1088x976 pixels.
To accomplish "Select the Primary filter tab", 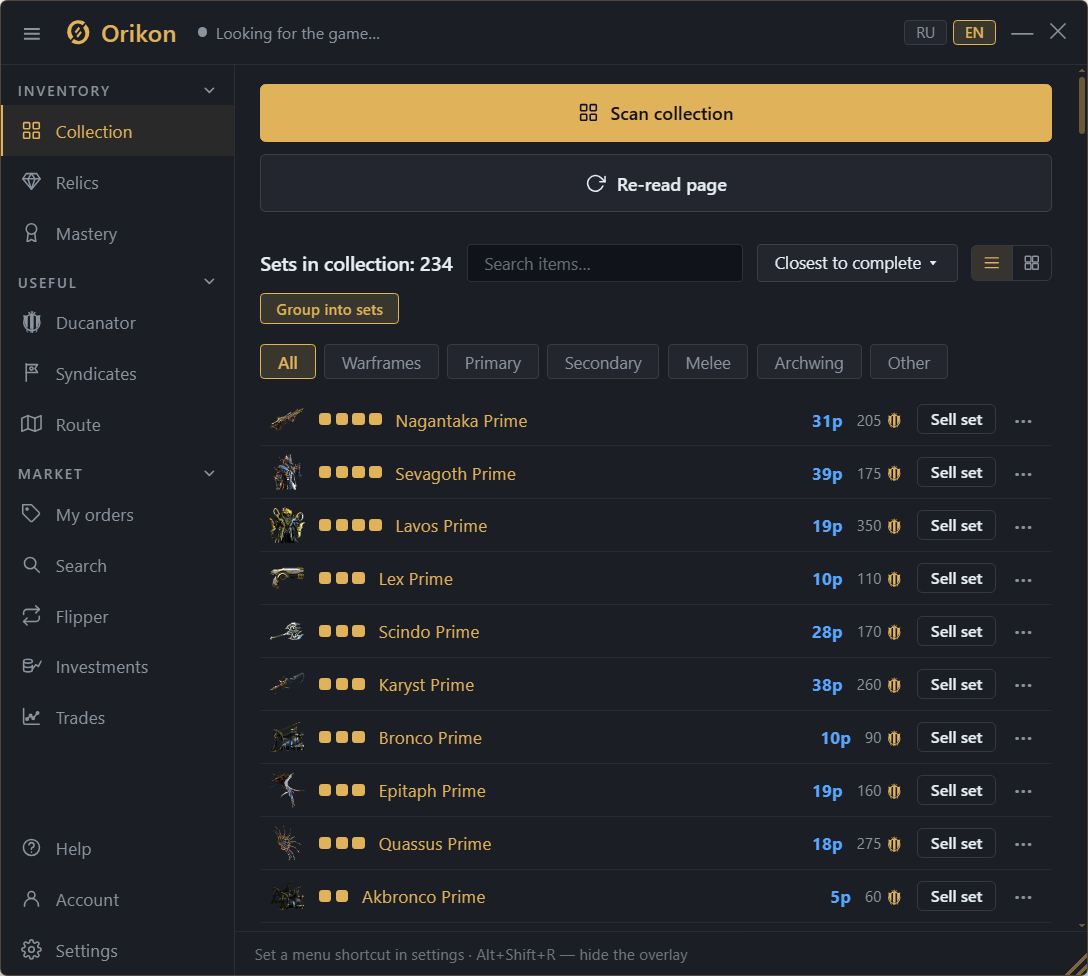I will tap(493, 362).
